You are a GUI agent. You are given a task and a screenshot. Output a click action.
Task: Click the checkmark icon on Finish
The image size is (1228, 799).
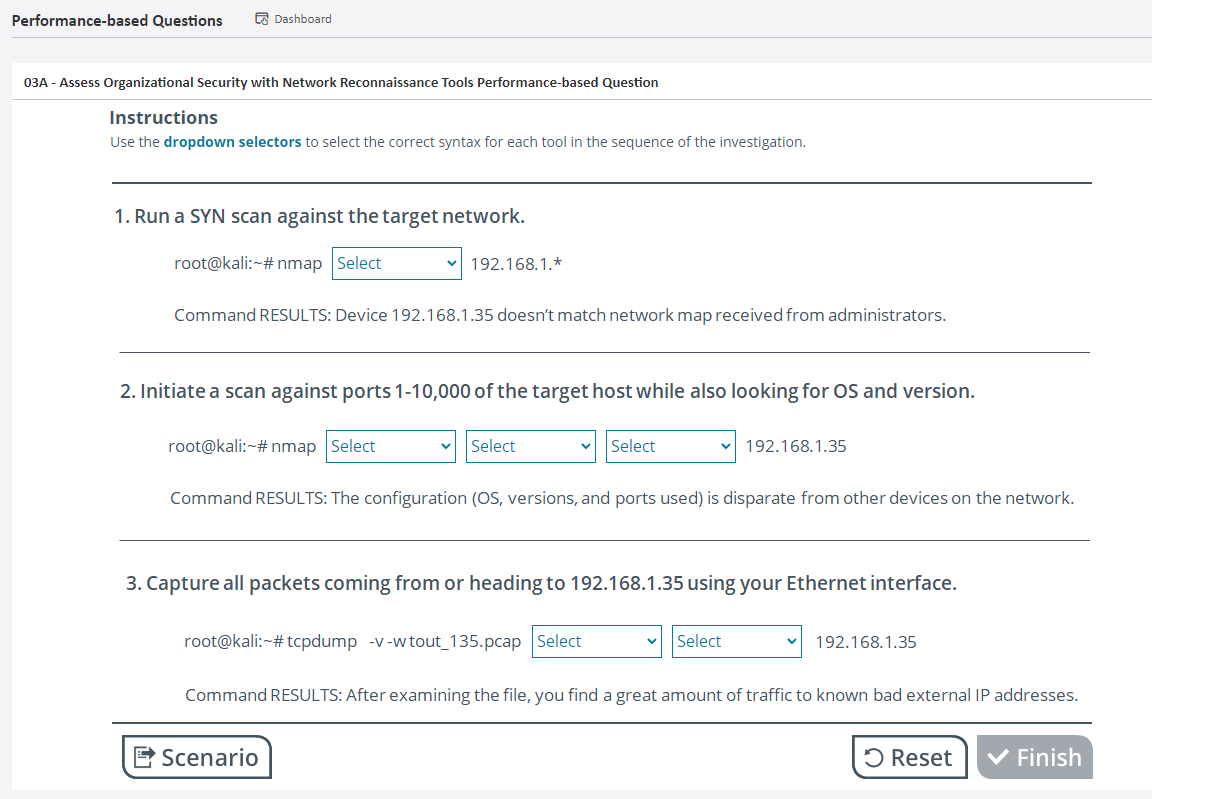tap(998, 758)
